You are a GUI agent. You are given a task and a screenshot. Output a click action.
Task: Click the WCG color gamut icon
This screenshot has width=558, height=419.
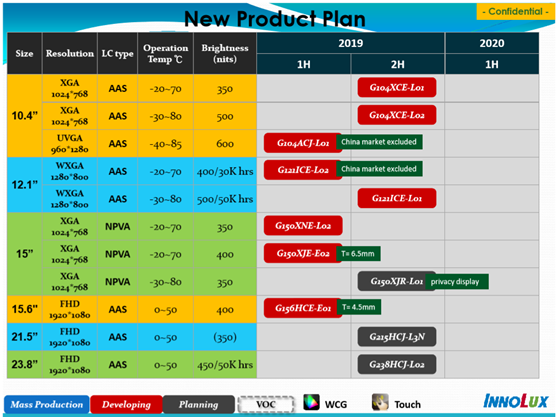pos(311,402)
